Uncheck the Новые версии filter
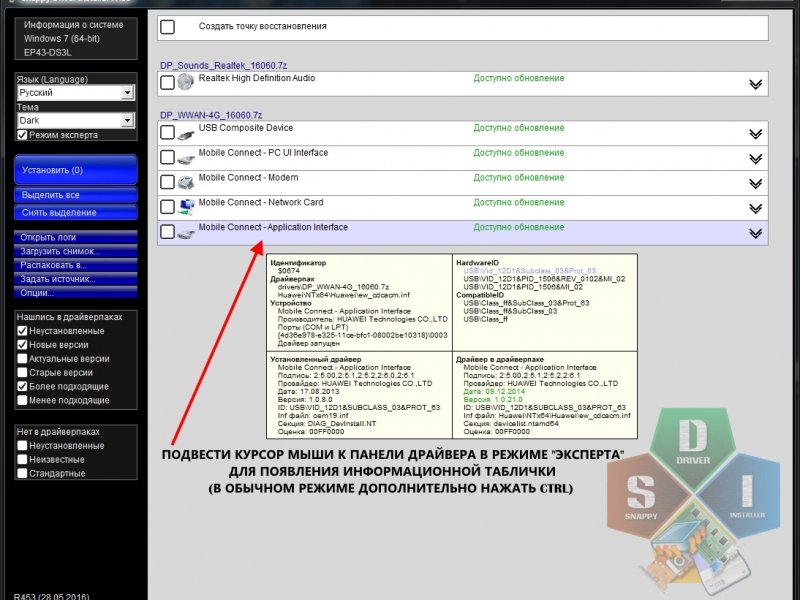This screenshot has height=600, width=800. tap(22, 345)
